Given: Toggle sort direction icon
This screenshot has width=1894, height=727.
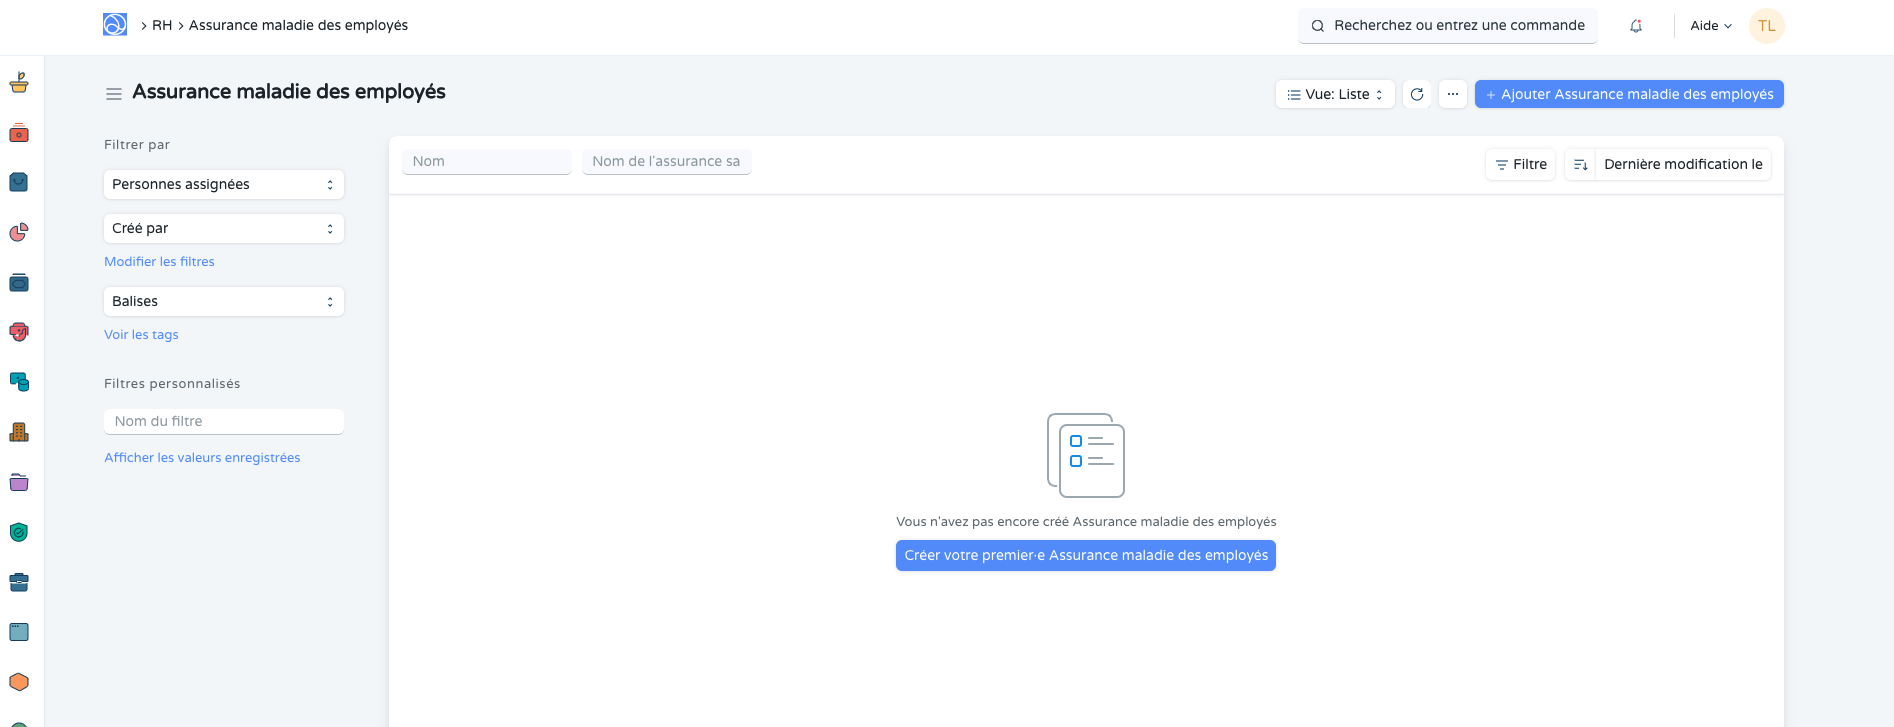Looking at the screenshot, I should pos(1580,165).
